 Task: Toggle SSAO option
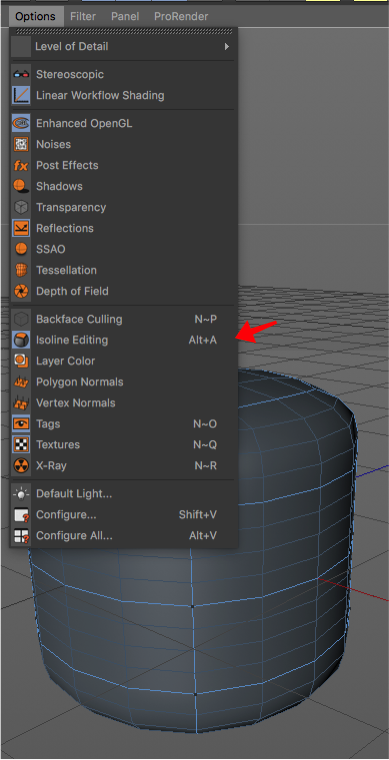pyautogui.click(x=124, y=249)
